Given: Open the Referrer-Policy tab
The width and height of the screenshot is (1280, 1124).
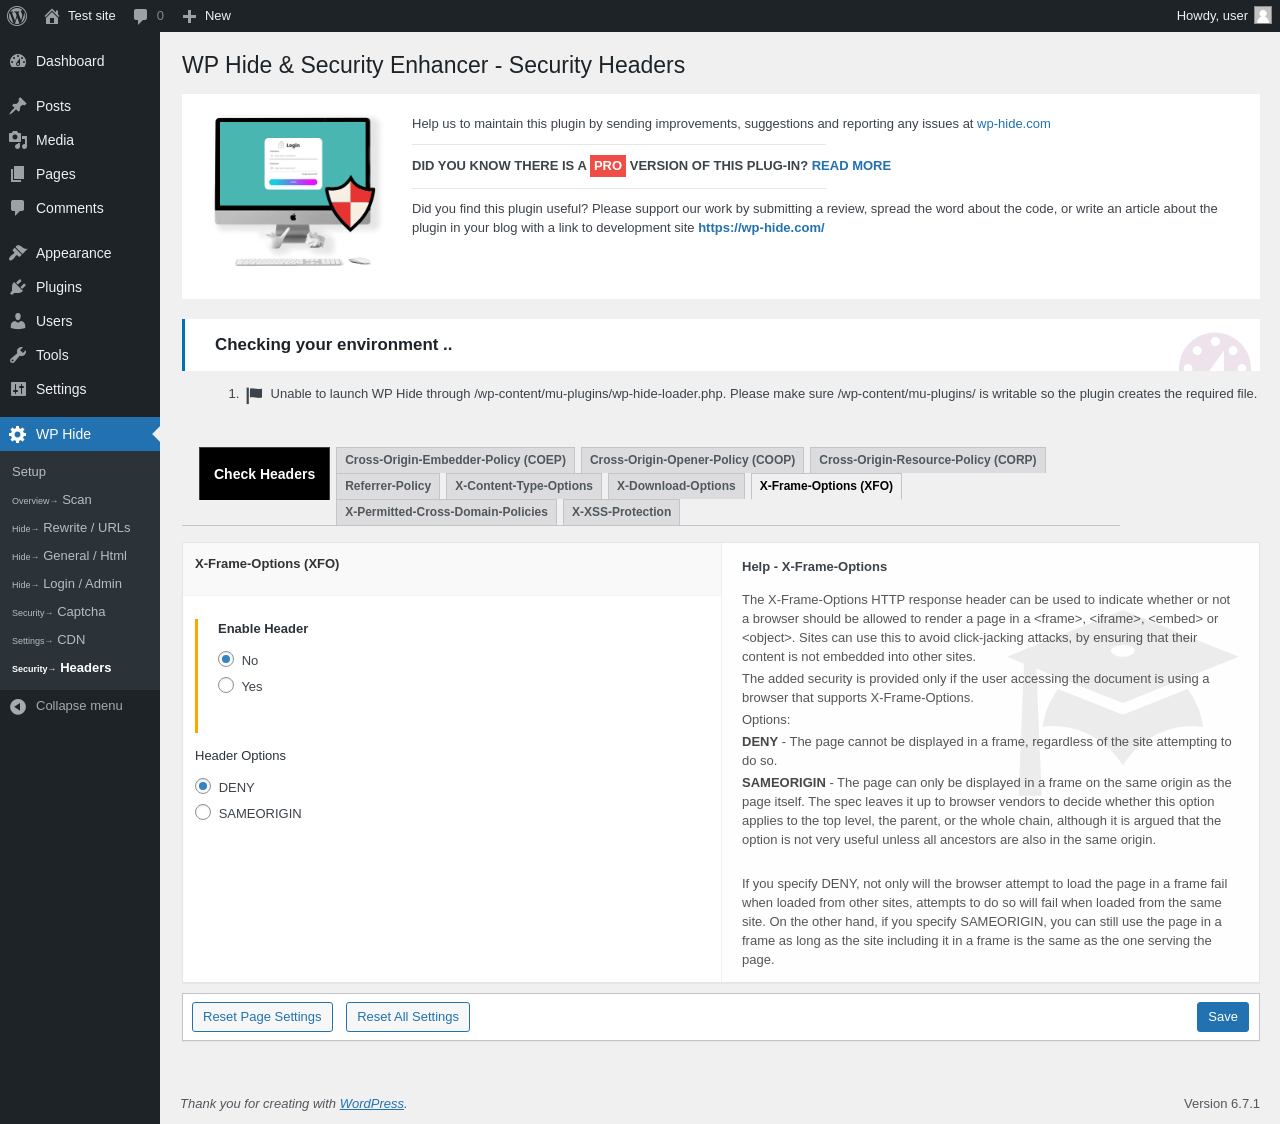Looking at the screenshot, I should (x=388, y=486).
